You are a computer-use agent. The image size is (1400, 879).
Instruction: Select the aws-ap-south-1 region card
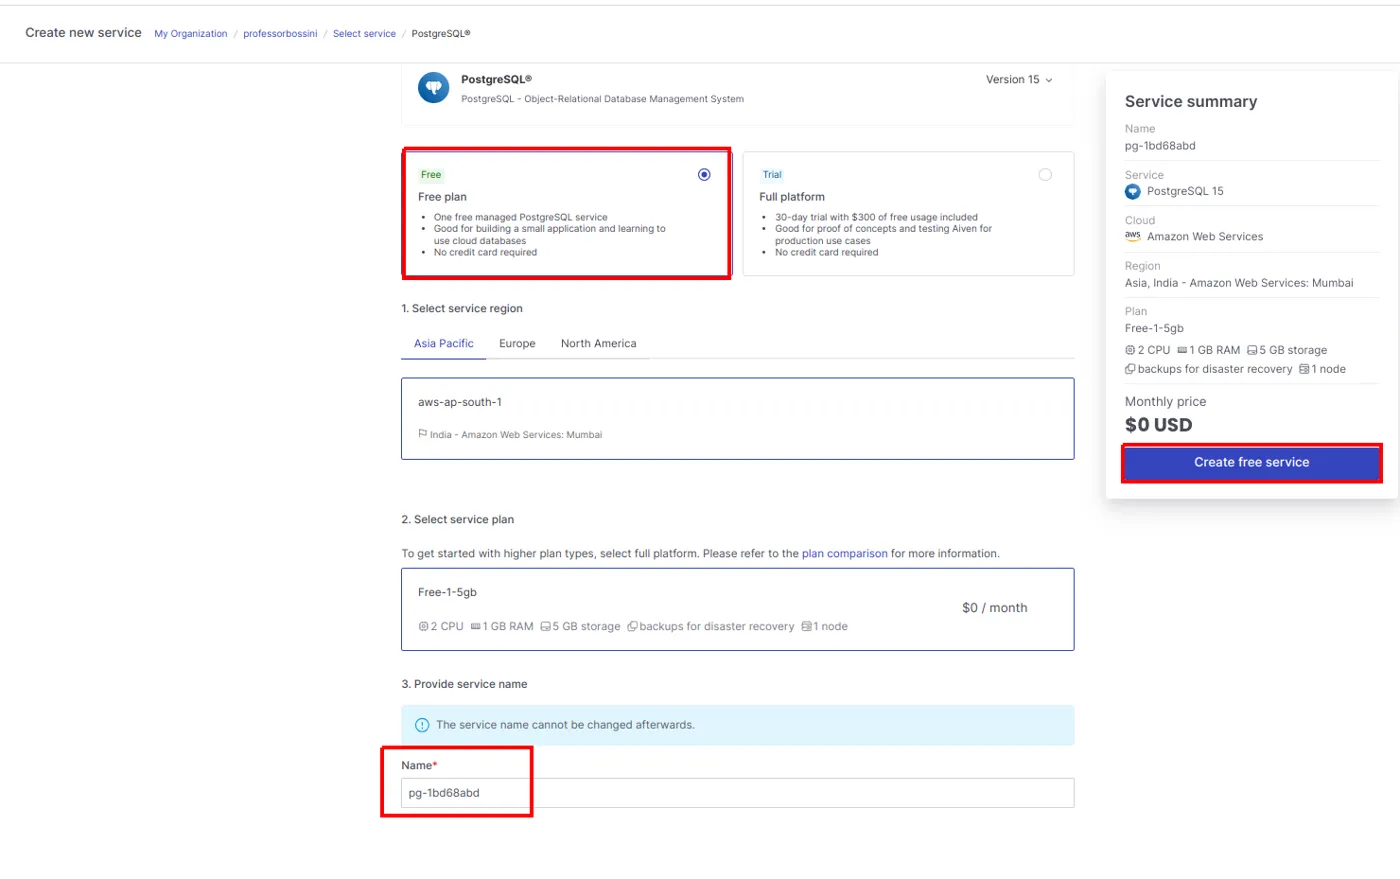738,418
